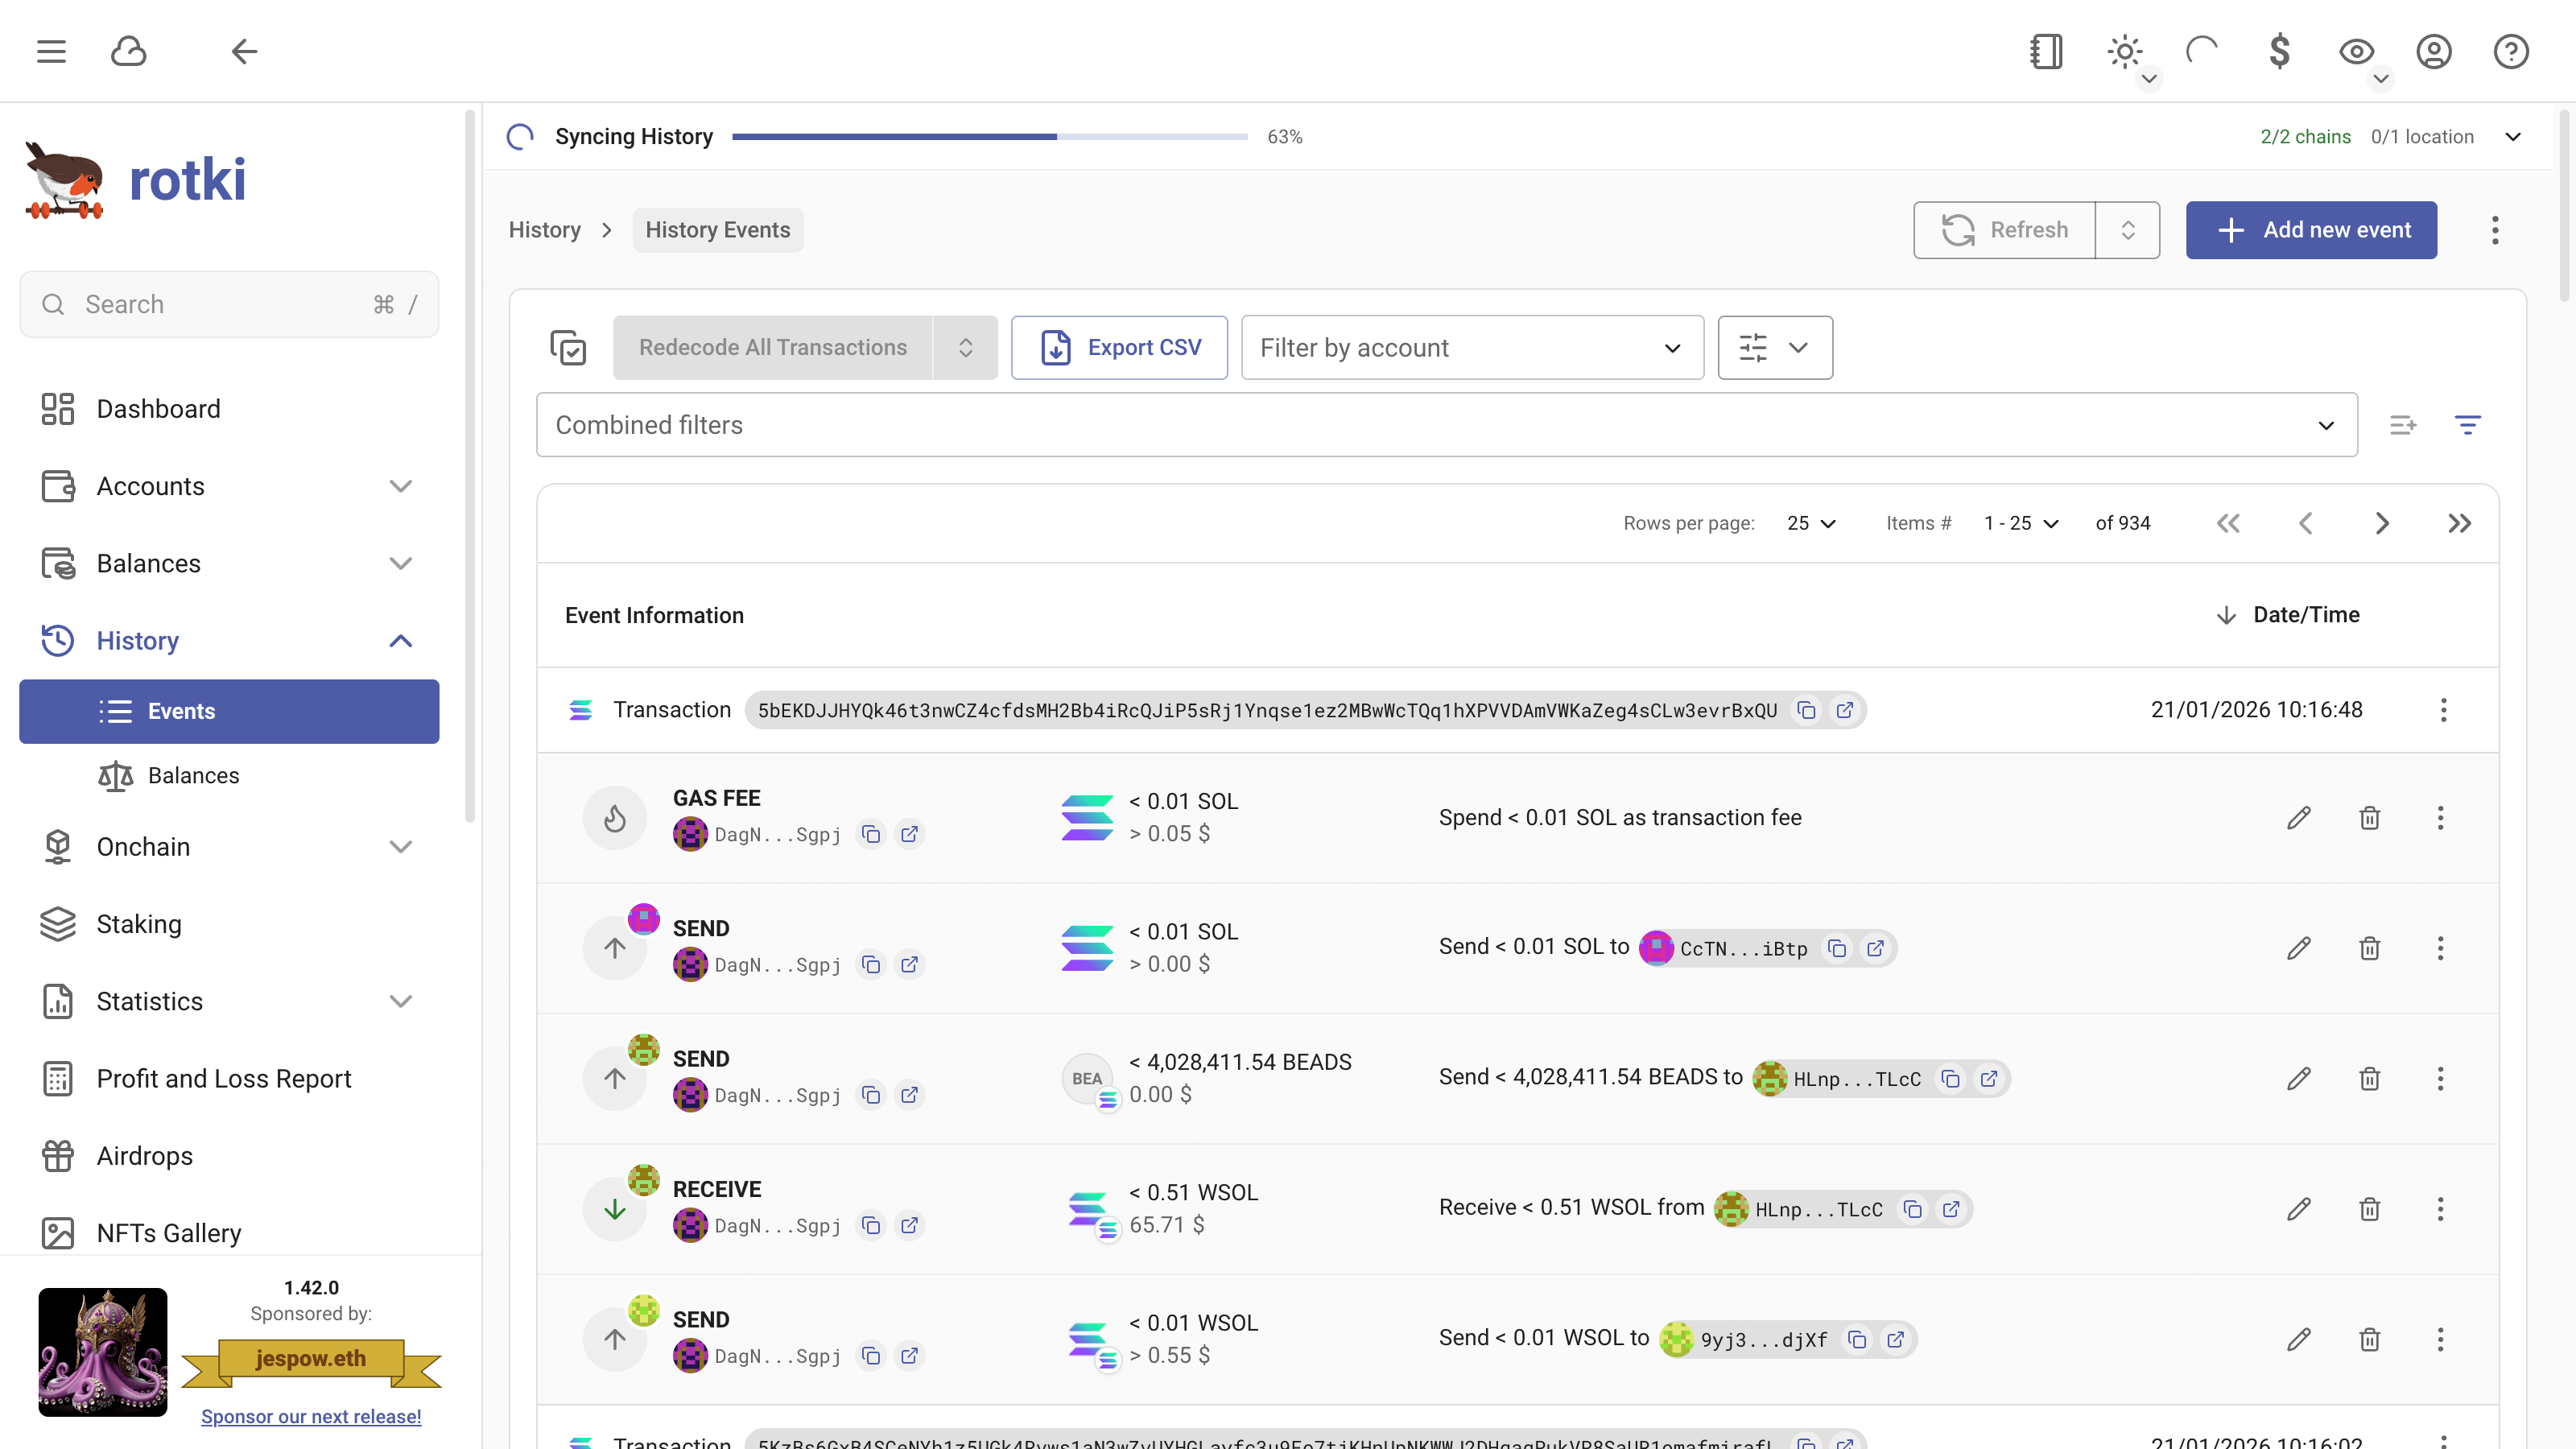Open the Staking menu item
This screenshot has width=2576, height=1449.
[229, 924]
